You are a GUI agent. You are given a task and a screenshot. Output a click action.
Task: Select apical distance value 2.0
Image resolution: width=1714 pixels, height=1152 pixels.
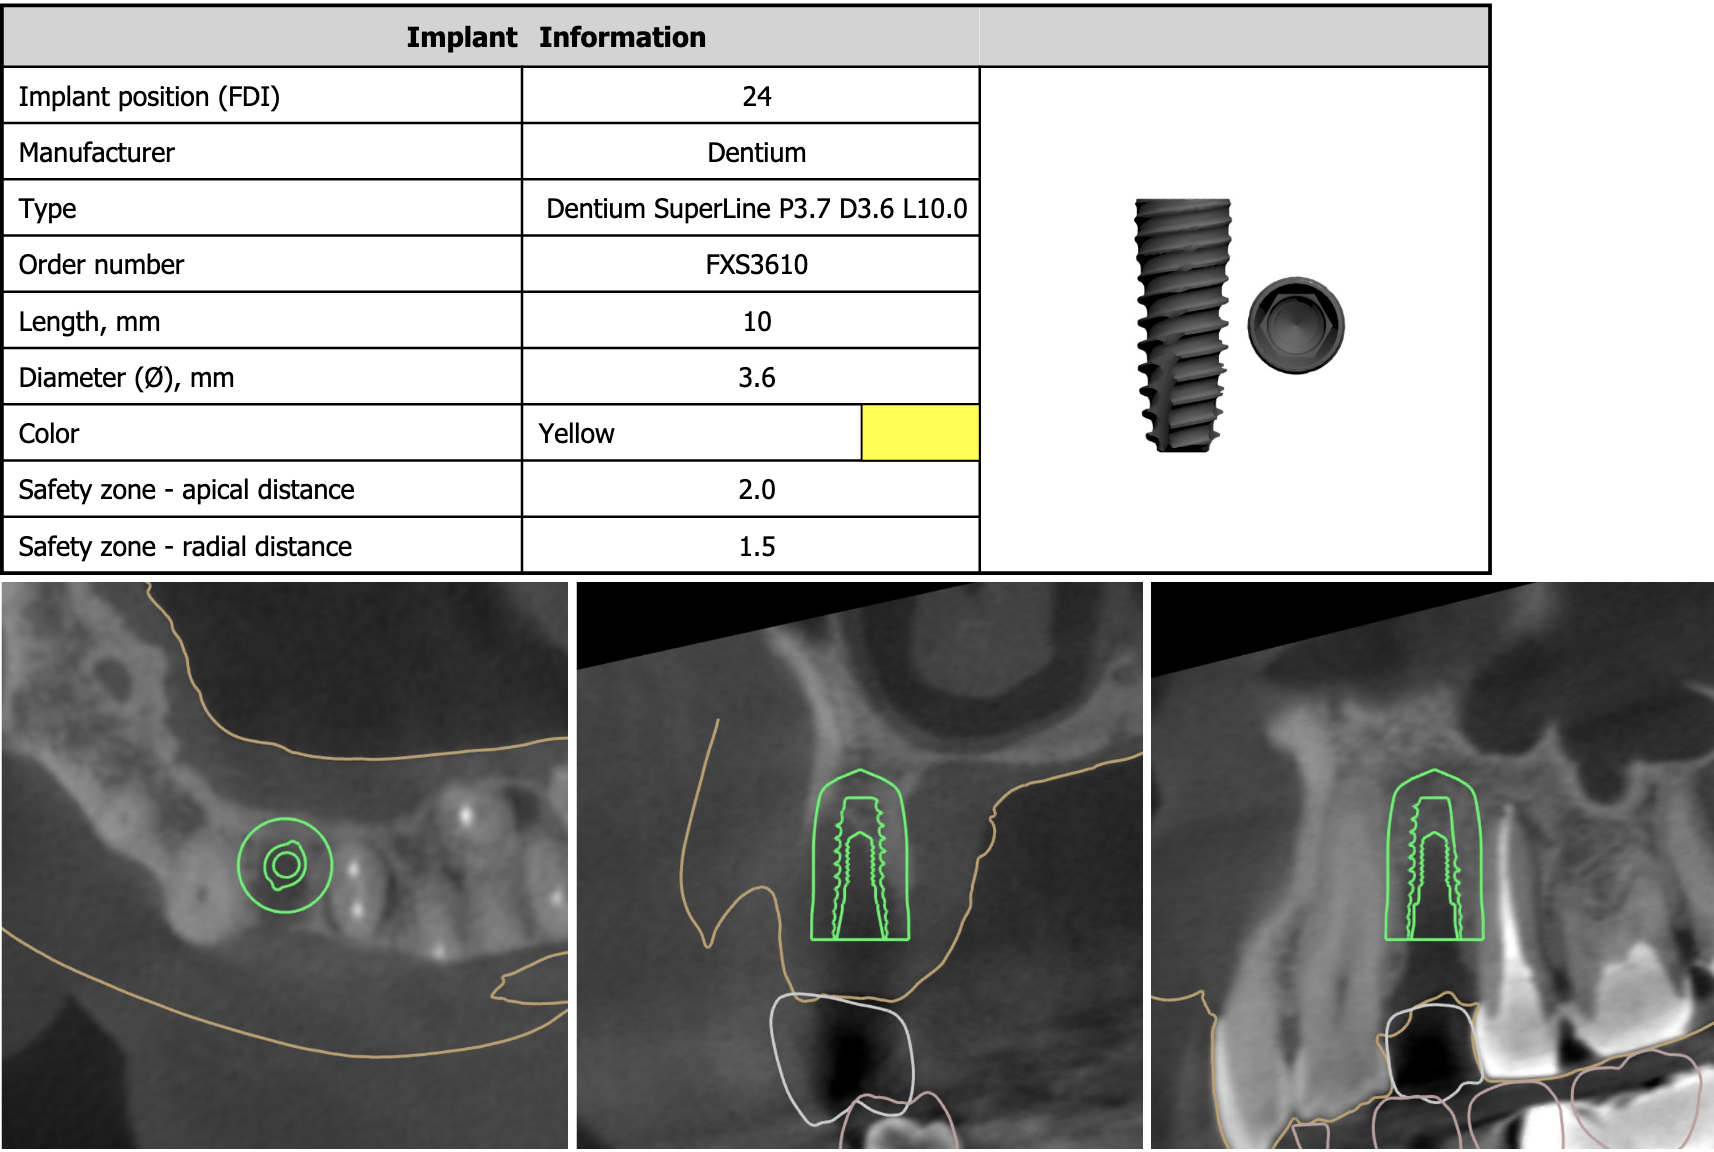[x=756, y=490]
